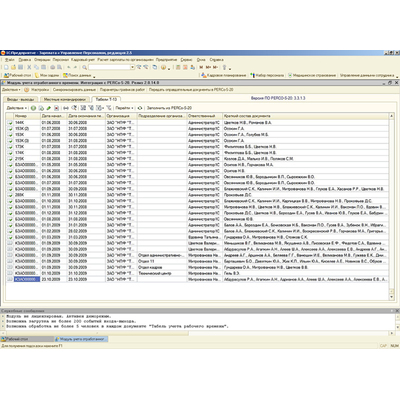The image size is (400, 400).
Task: Switch to the Входы - выходы tab
Action: click(x=21, y=99)
